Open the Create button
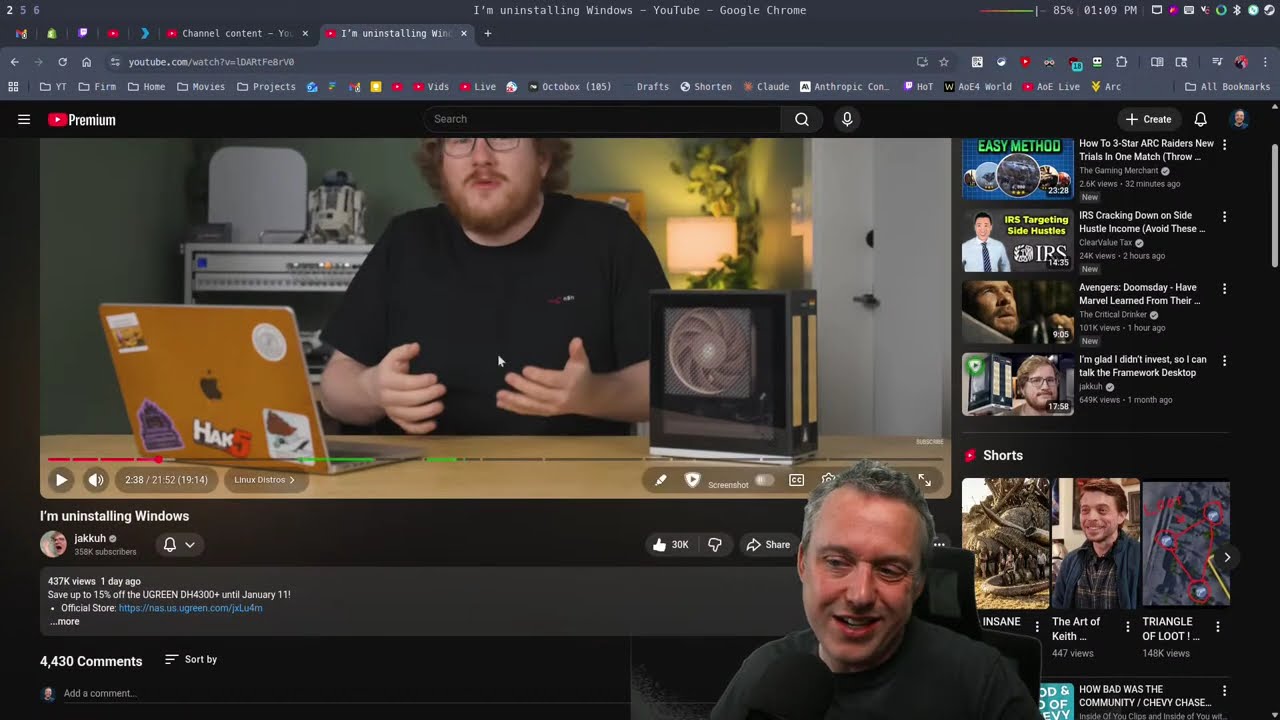Screen dimensions: 1280x720 (1148, 119)
